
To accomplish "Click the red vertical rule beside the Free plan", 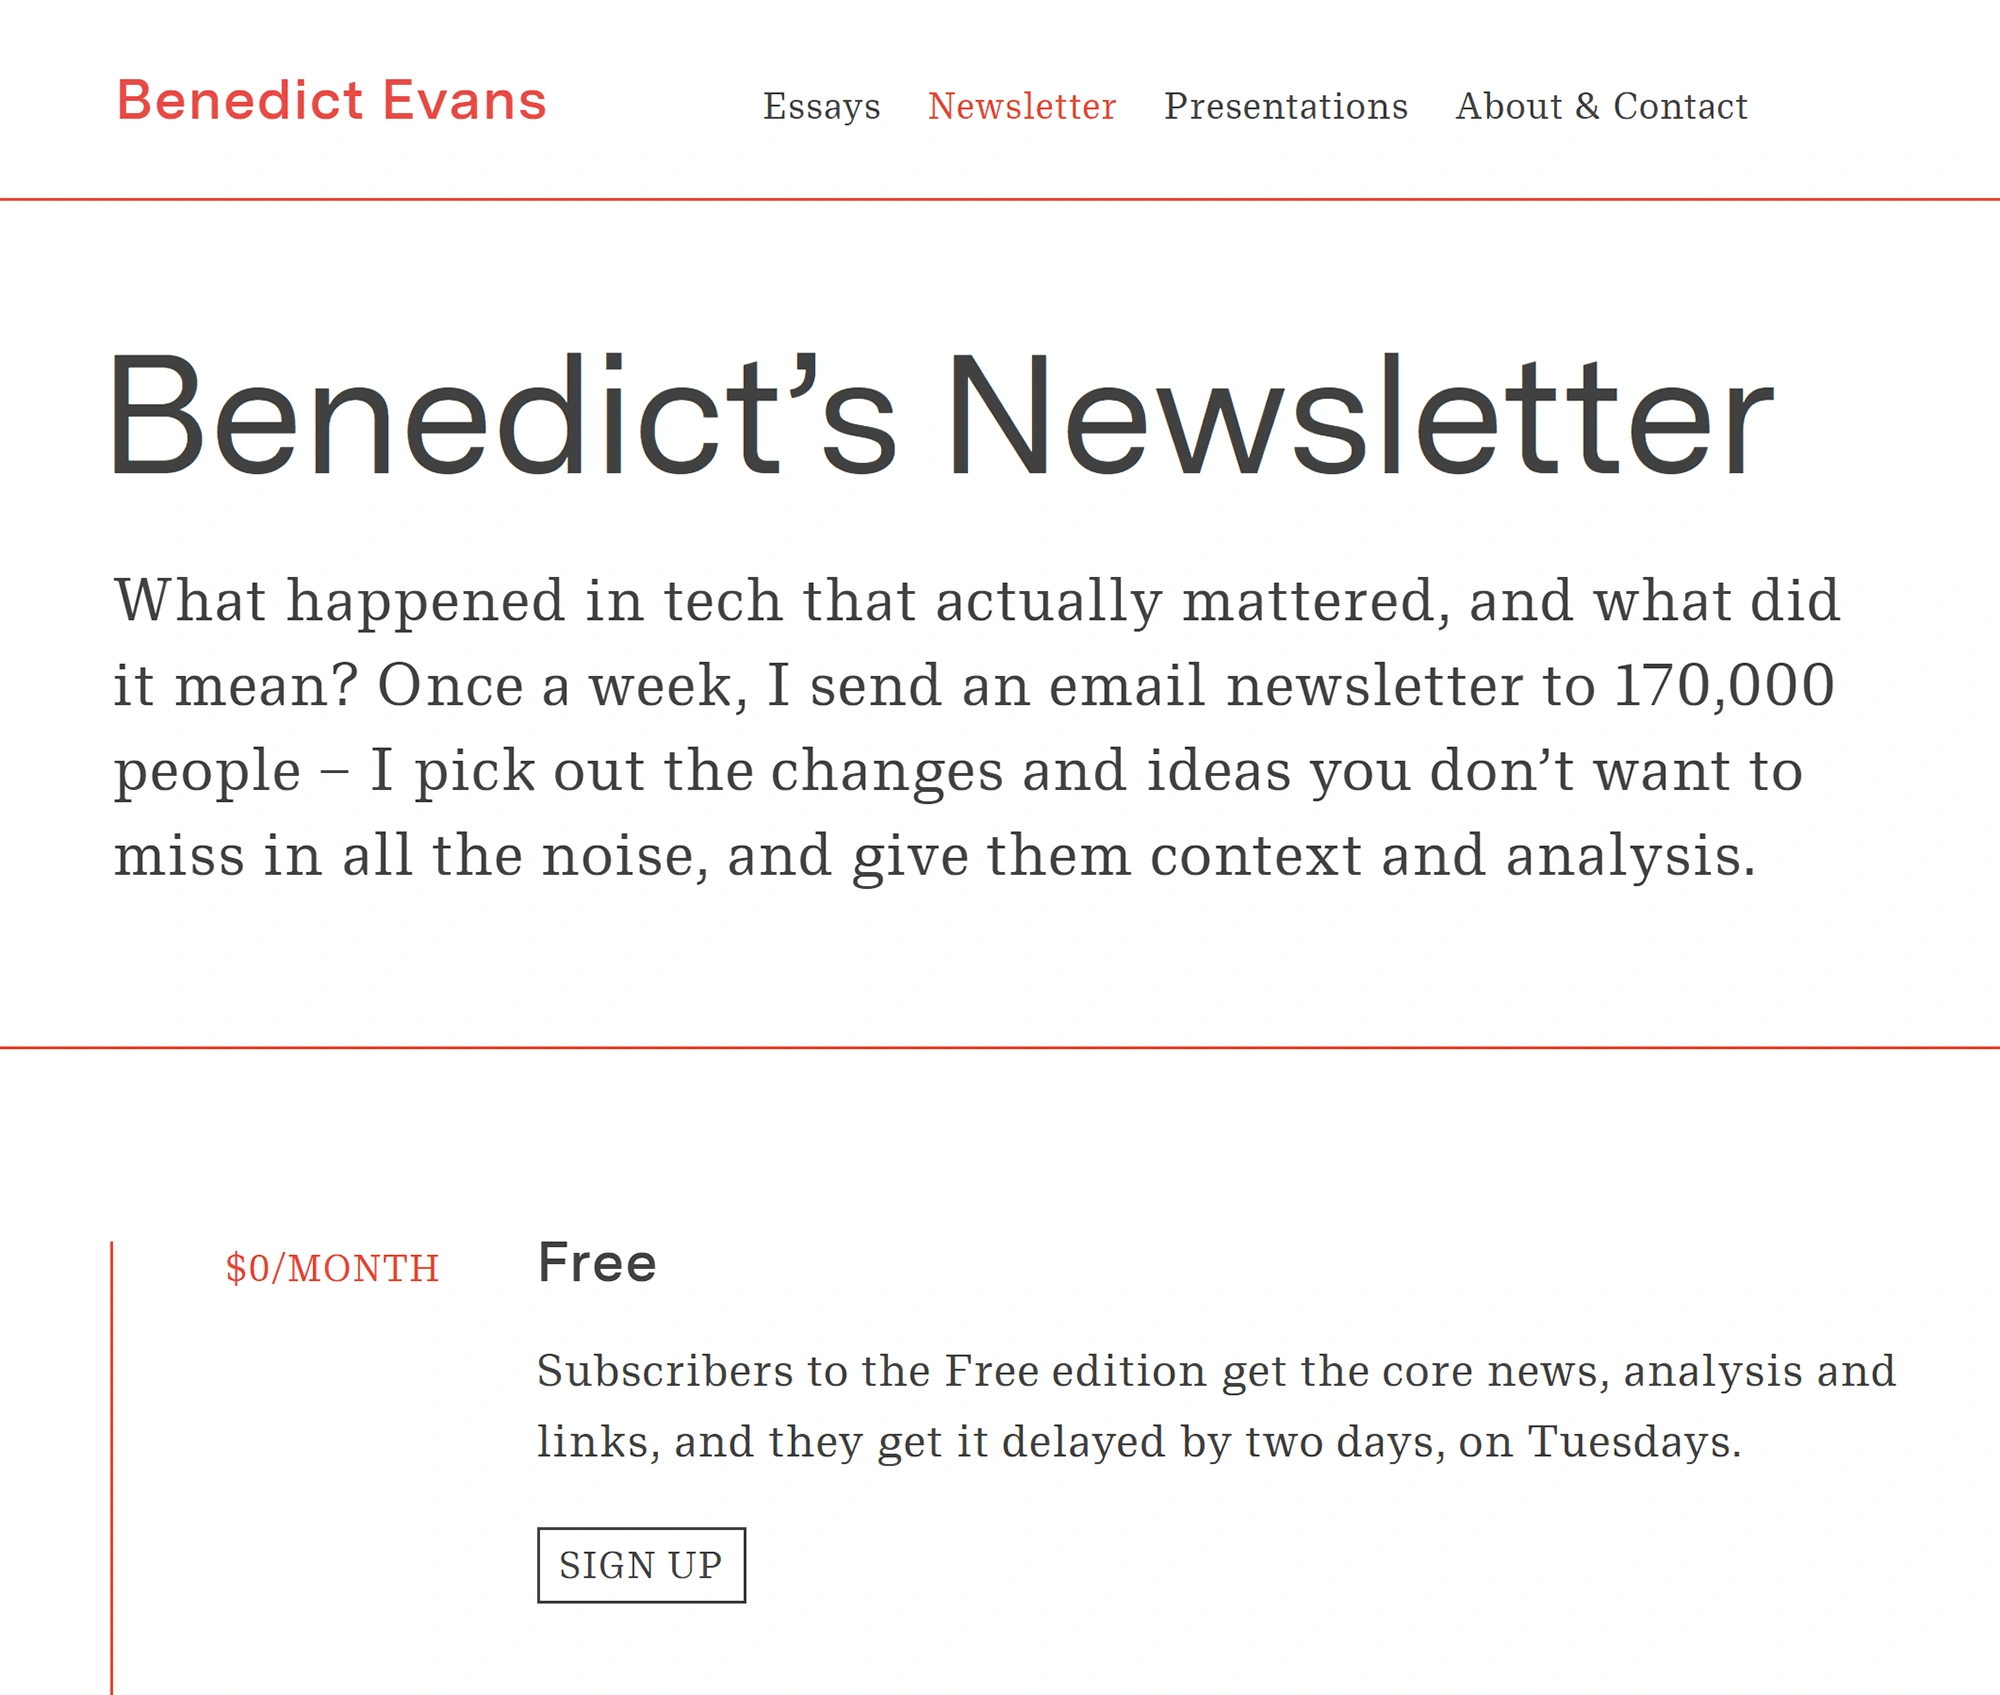I will [x=111, y=1450].
